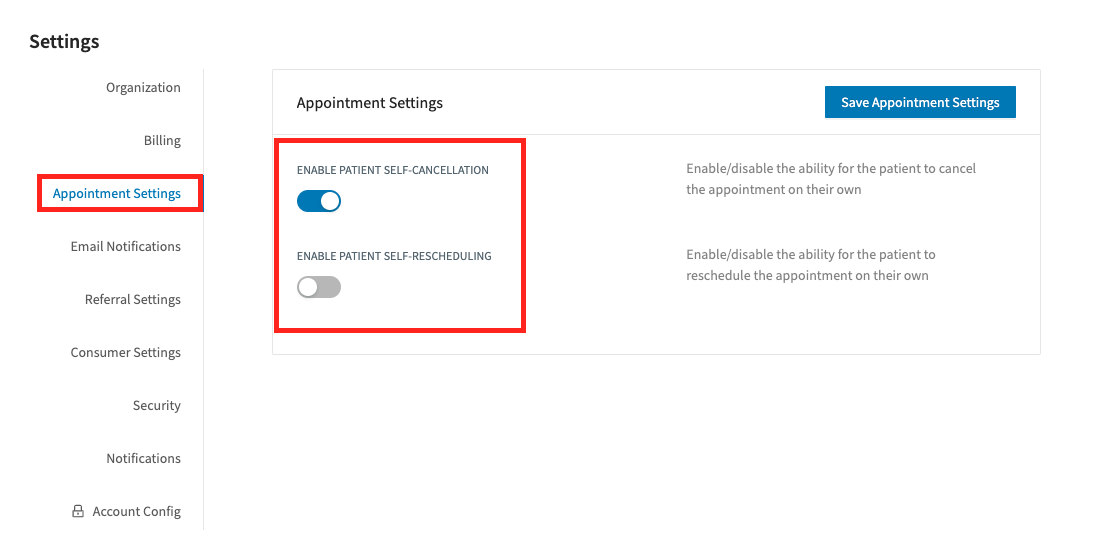The width and height of the screenshot is (1105, 550).
Task: Open the Notifications sidebar item
Action: point(143,458)
